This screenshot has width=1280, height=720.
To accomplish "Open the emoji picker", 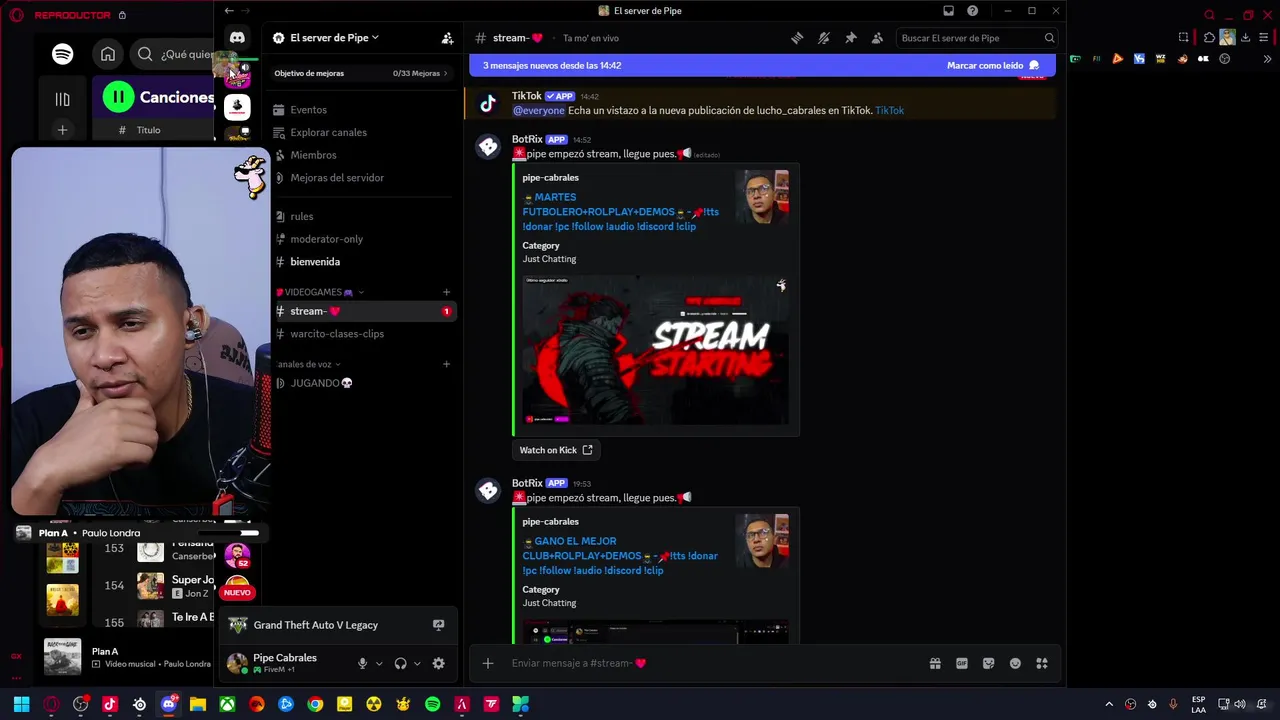I will click(1015, 663).
